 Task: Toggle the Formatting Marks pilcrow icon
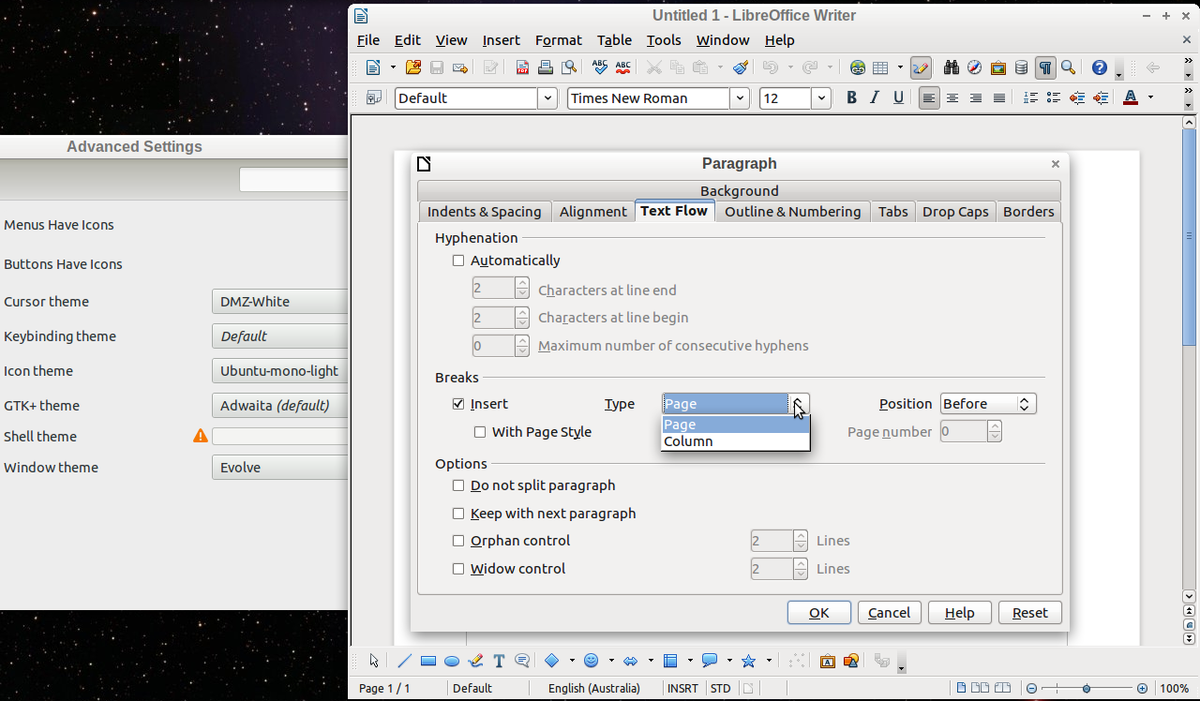pos(1045,68)
